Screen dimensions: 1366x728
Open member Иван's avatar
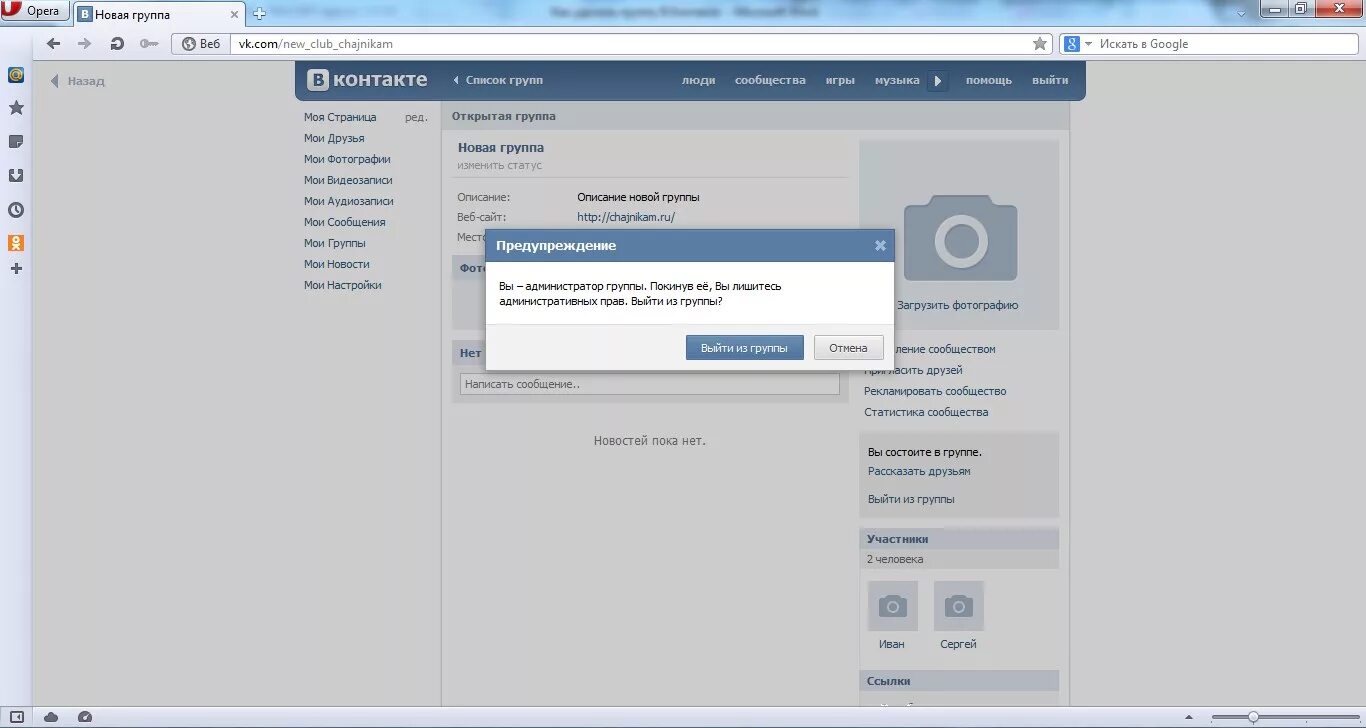(893, 606)
